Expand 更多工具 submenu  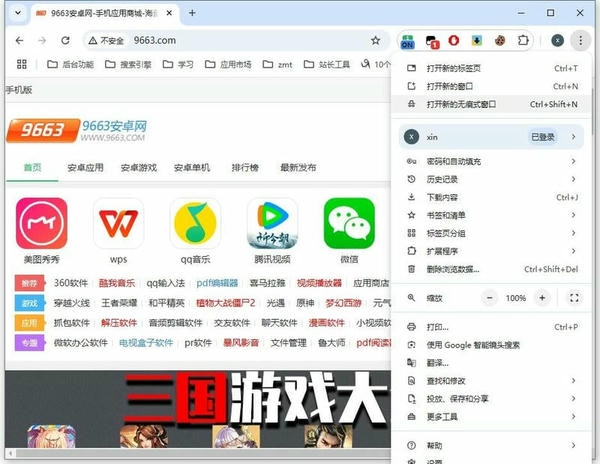coord(491,417)
